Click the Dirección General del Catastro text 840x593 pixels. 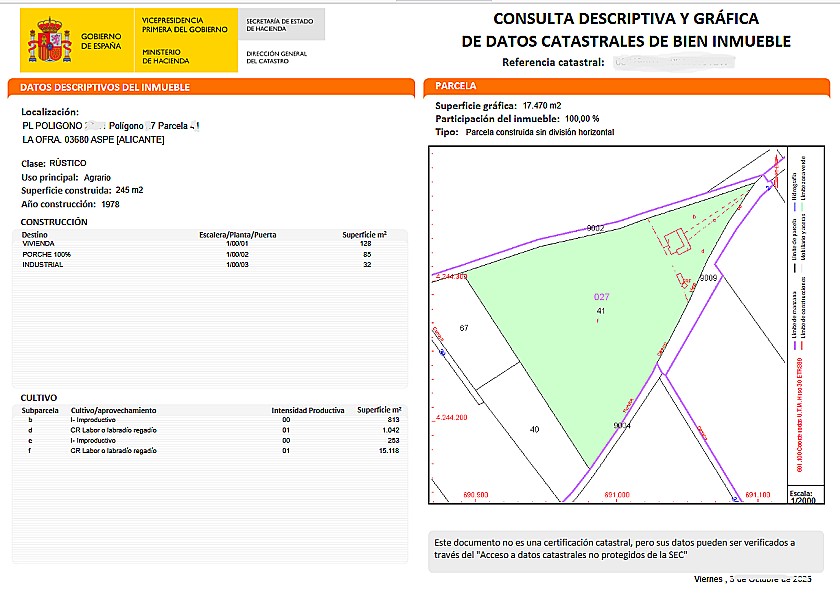point(276,57)
